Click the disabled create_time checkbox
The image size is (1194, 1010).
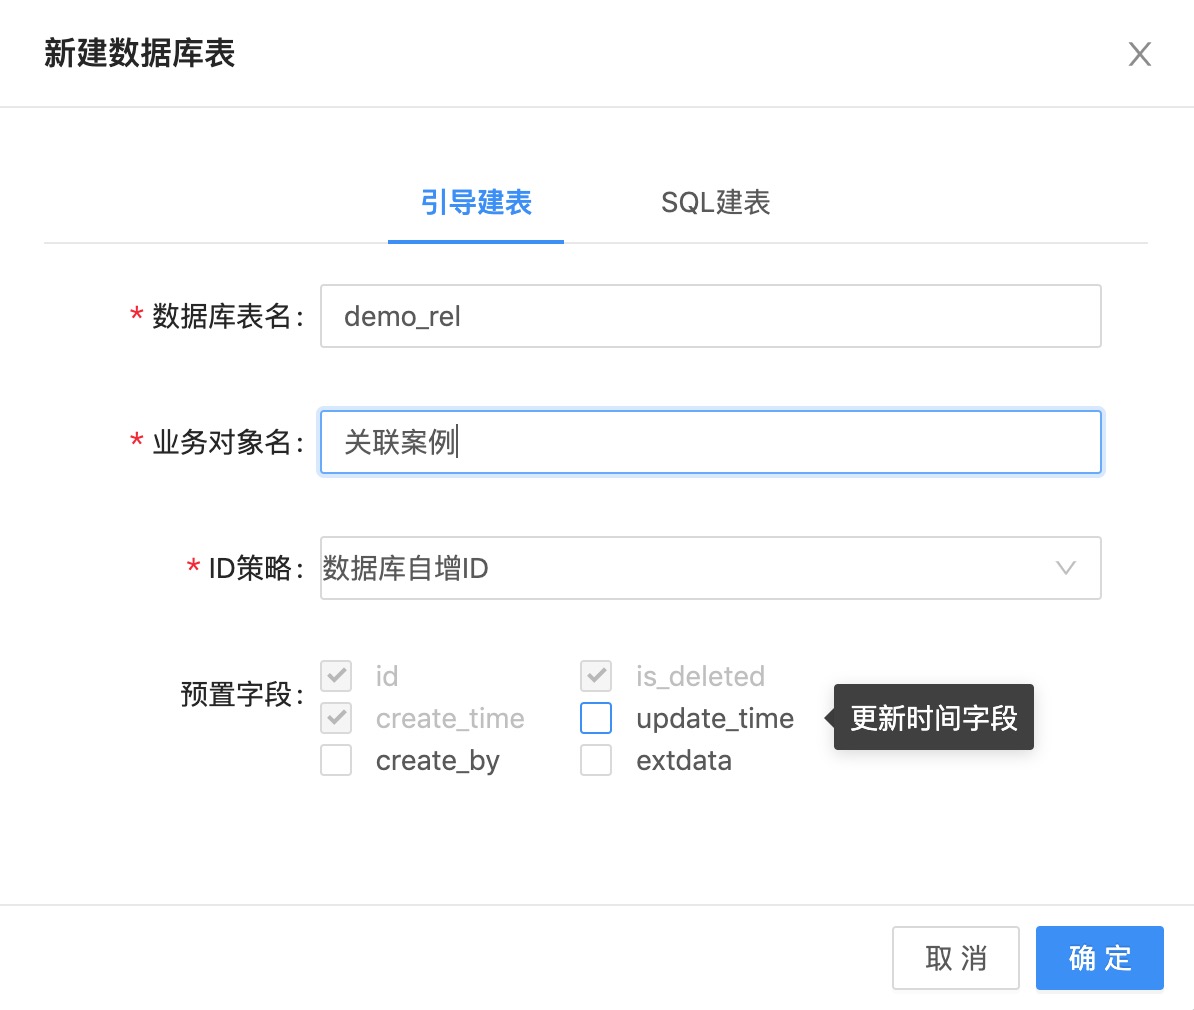click(x=336, y=718)
